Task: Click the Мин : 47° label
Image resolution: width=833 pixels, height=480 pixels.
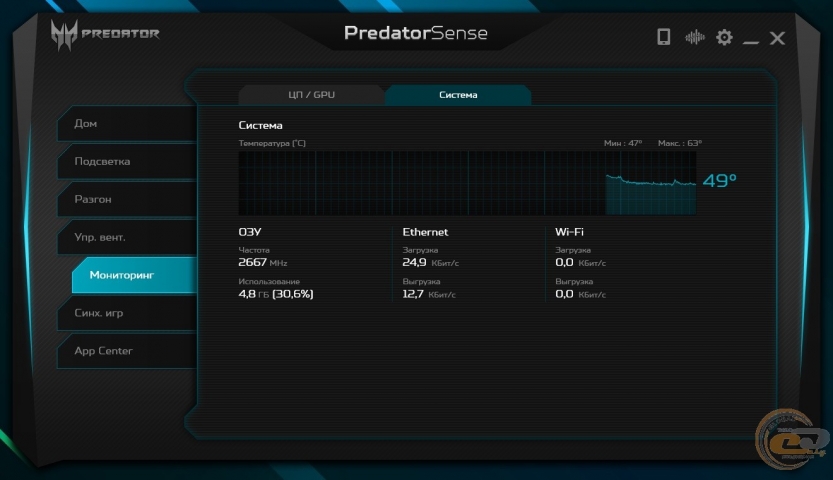Action: click(623, 143)
